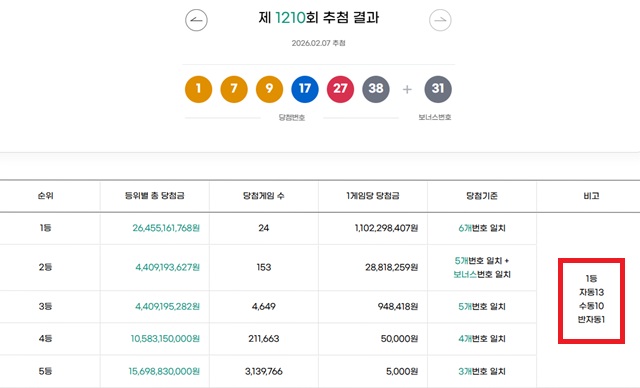Click the 4개번호 일치 criterion
This screenshot has width=640, height=388.
pos(482,339)
